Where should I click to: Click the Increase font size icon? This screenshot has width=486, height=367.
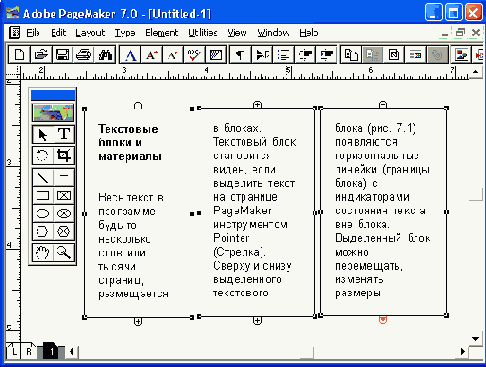click(152, 55)
